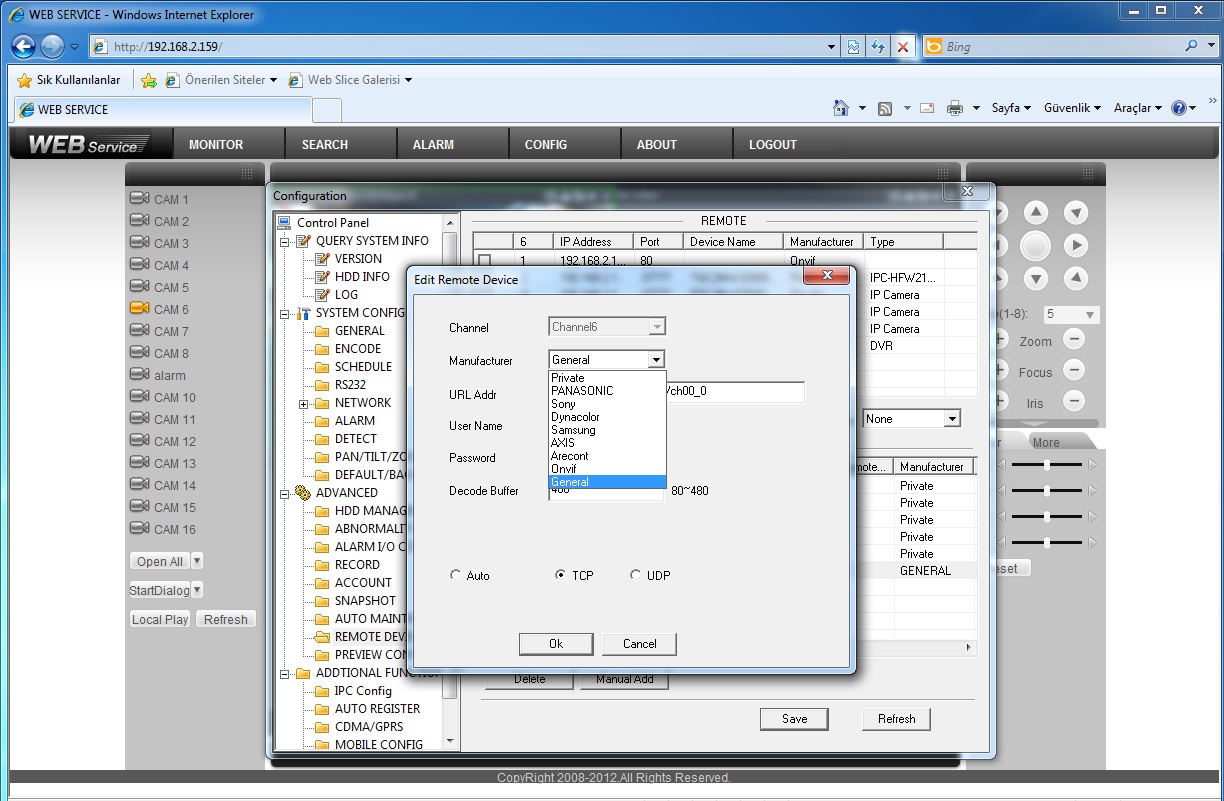Collapse the QUERY SYSTEM INFO tree node
Viewport: 1224px width, 801px height.
(x=285, y=241)
